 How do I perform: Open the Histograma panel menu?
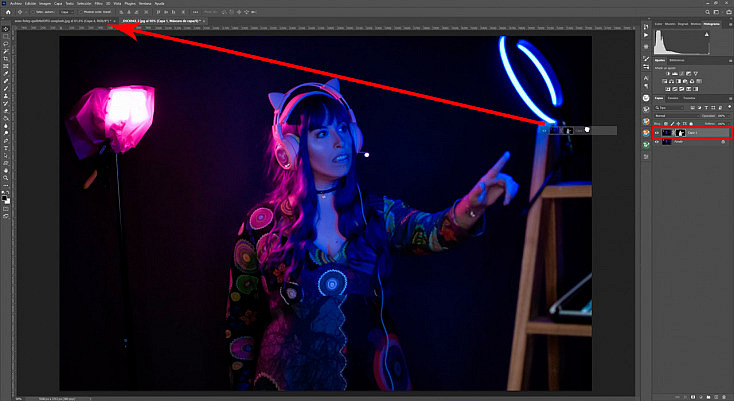point(730,24)
